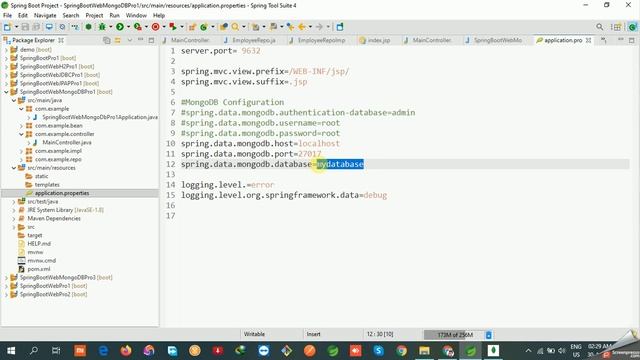Expand the SpringBootWebMongoDBPro3 project
Image resolution: width=640 pixels, height=360 pixels.
[6, 278]
